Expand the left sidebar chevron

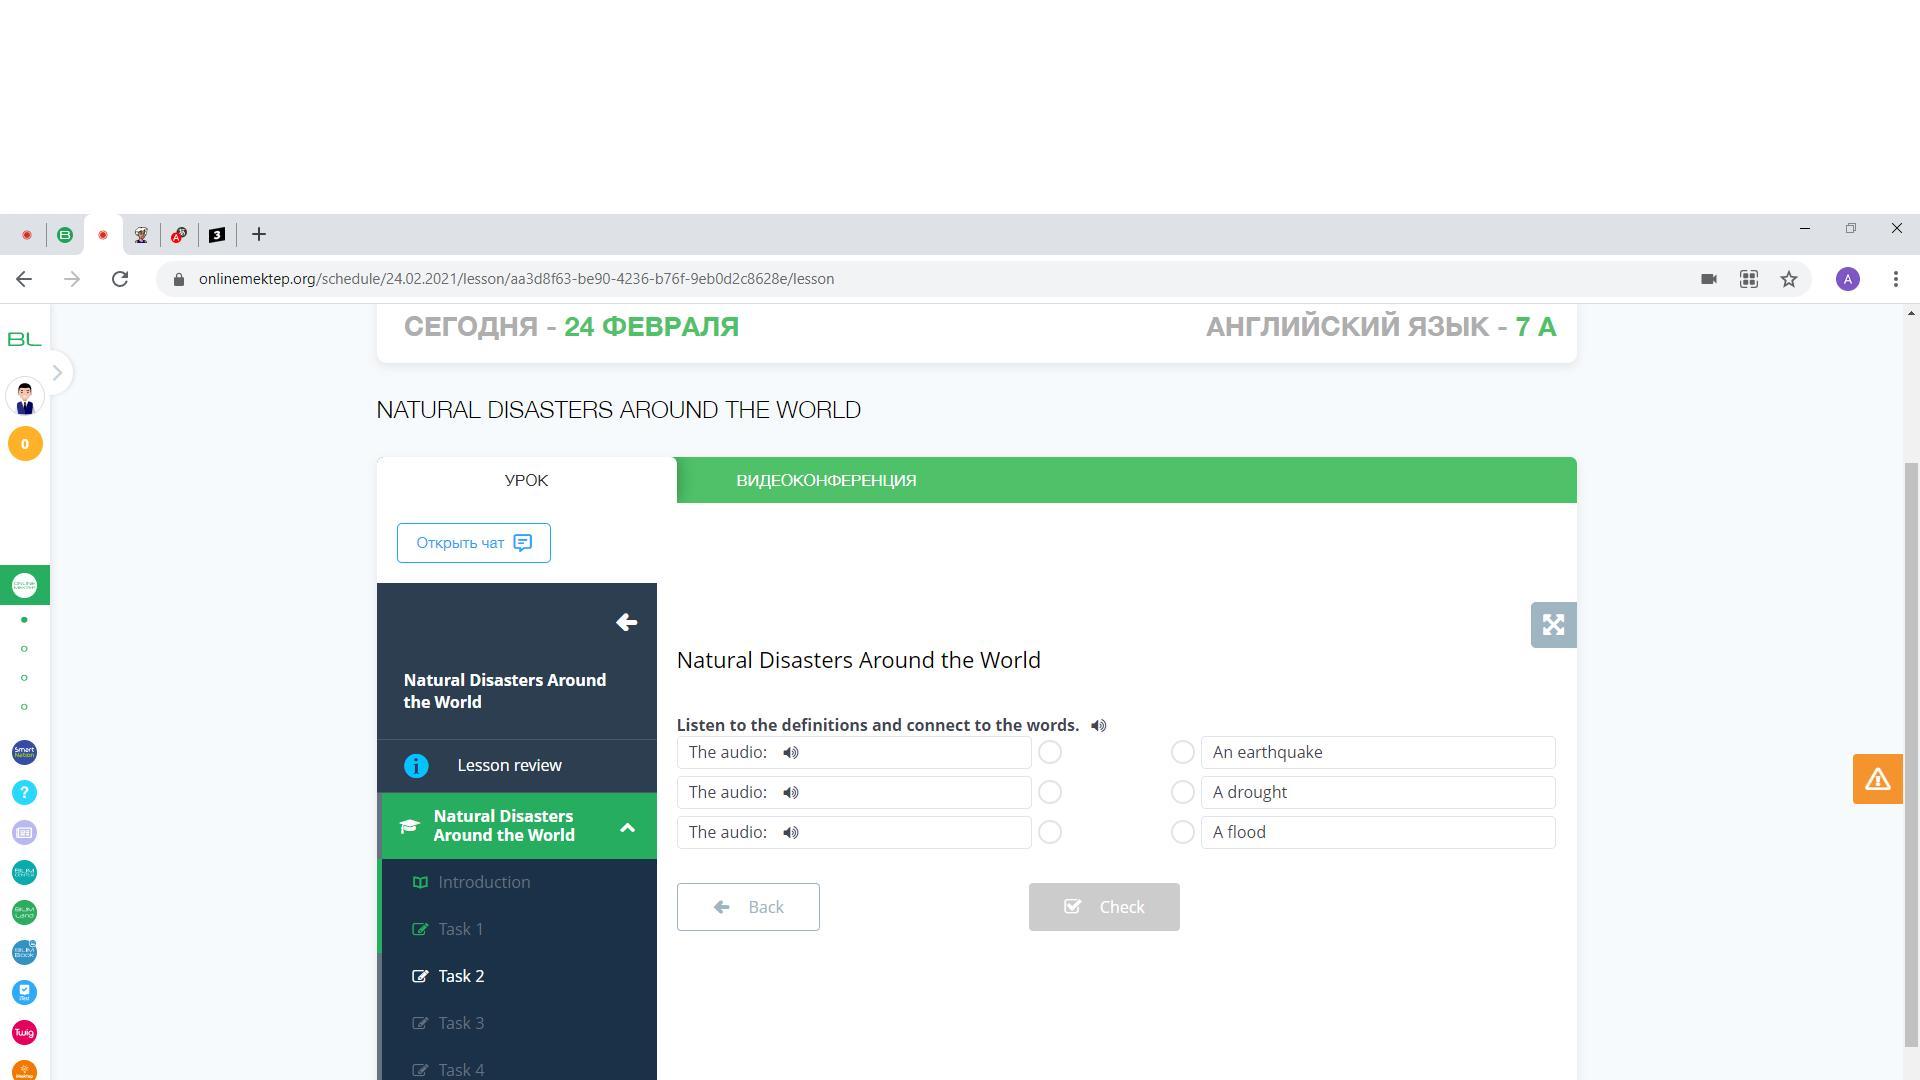tap(57, 373)
